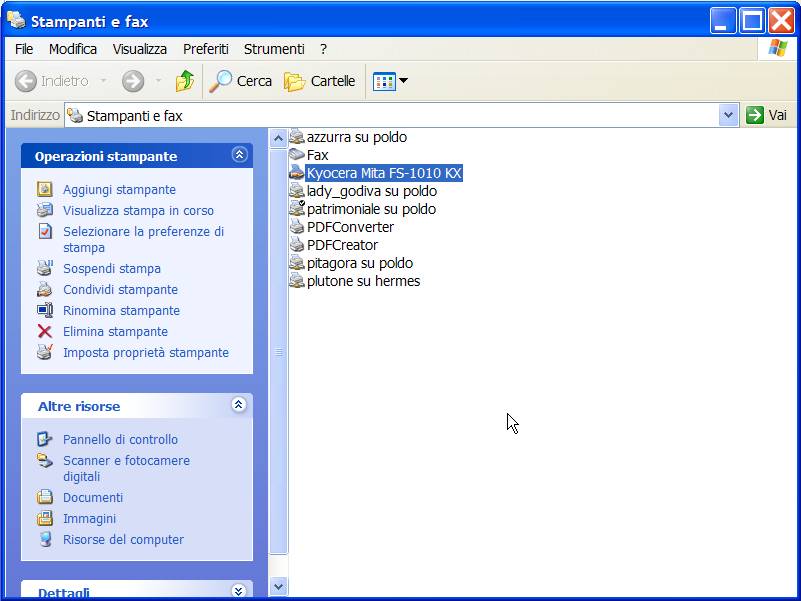Expand the Indirizzo address bar dropdown
801x601 pixels.
(x=728, y=115)
